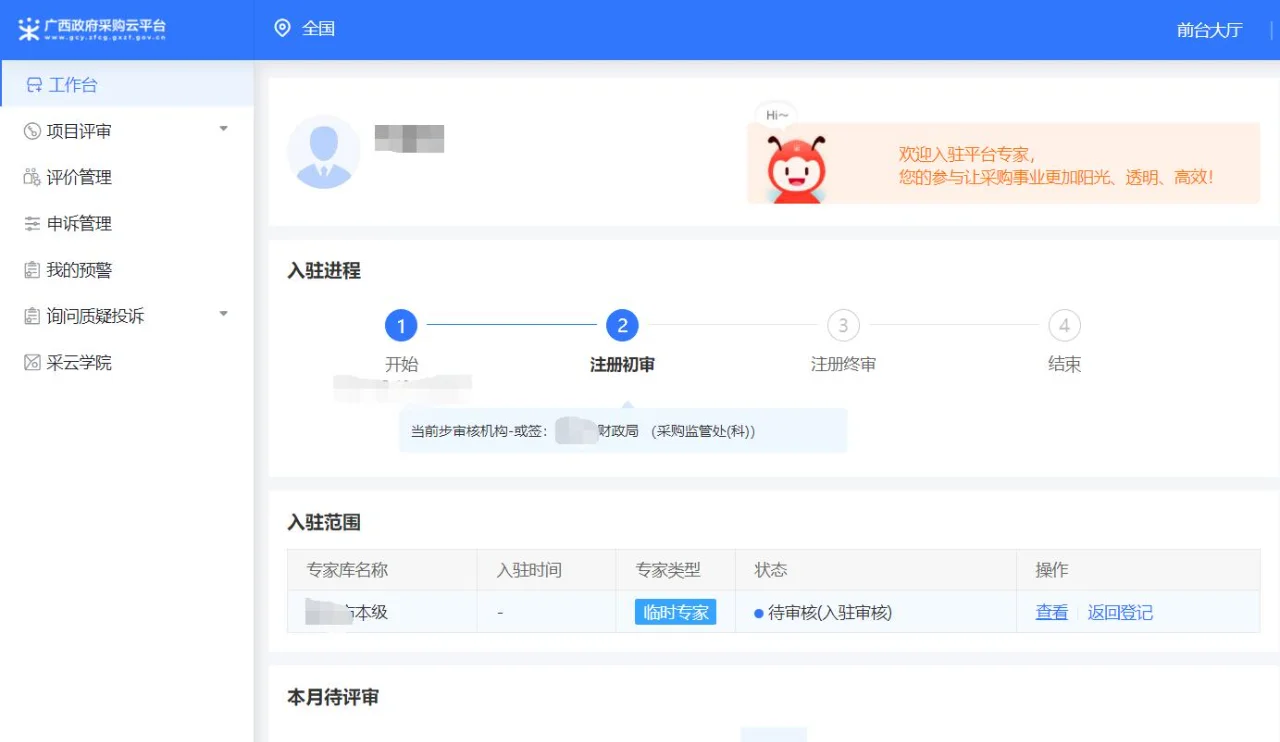
Task: Click the user avatar picture
Action: pos(324,152)
